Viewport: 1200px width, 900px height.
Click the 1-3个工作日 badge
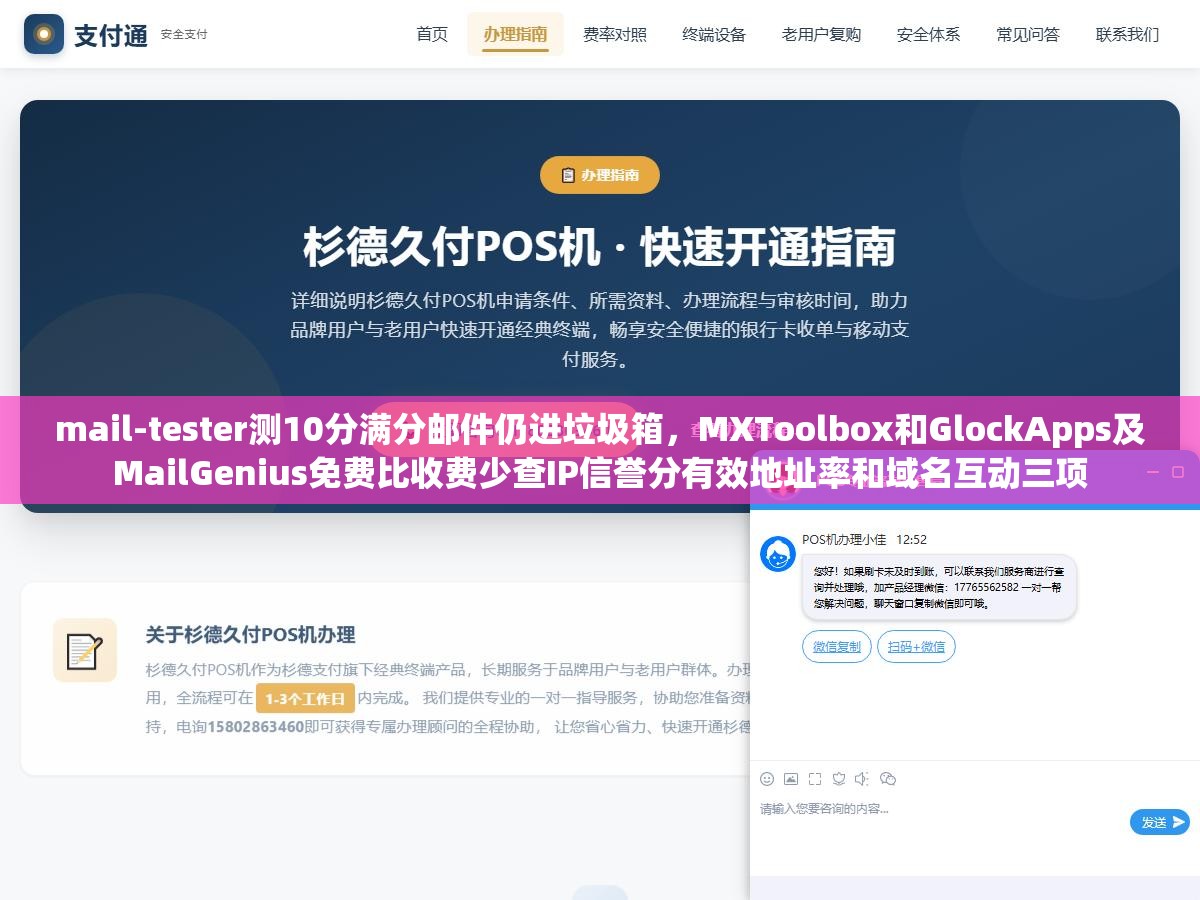(x=305, y=699)
